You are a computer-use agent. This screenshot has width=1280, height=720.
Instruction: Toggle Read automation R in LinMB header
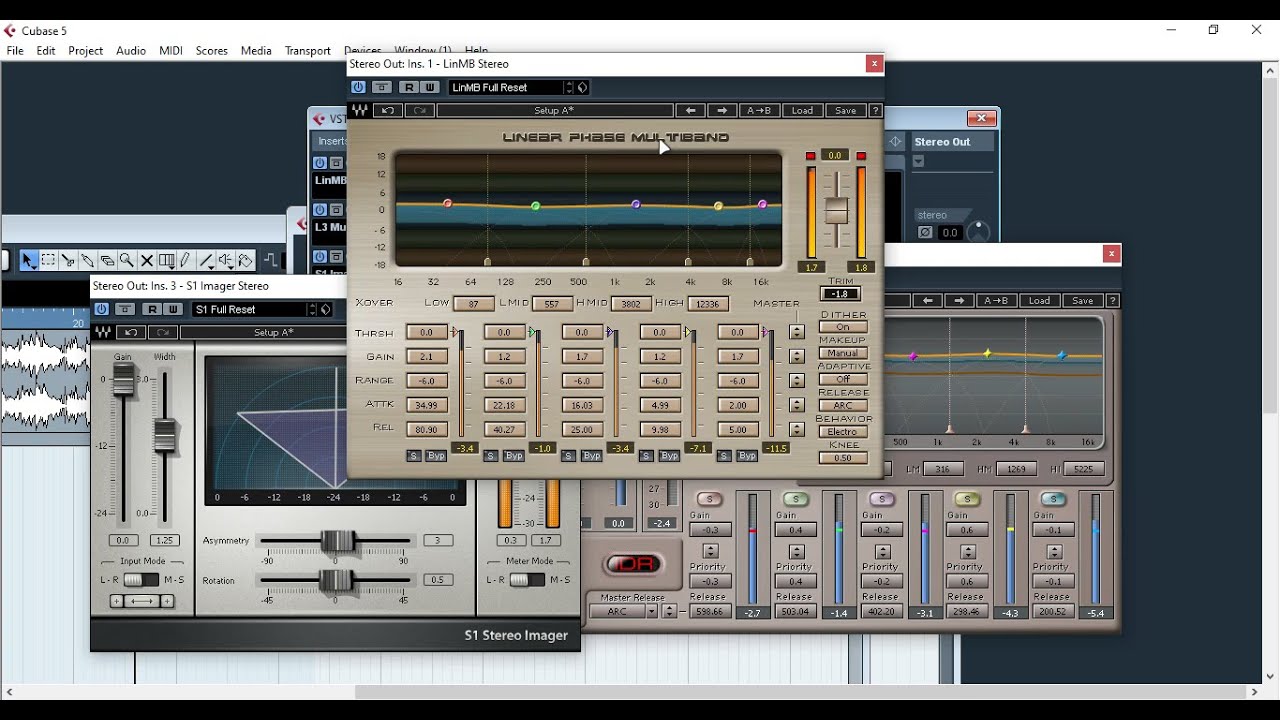(x=408, y=88)
